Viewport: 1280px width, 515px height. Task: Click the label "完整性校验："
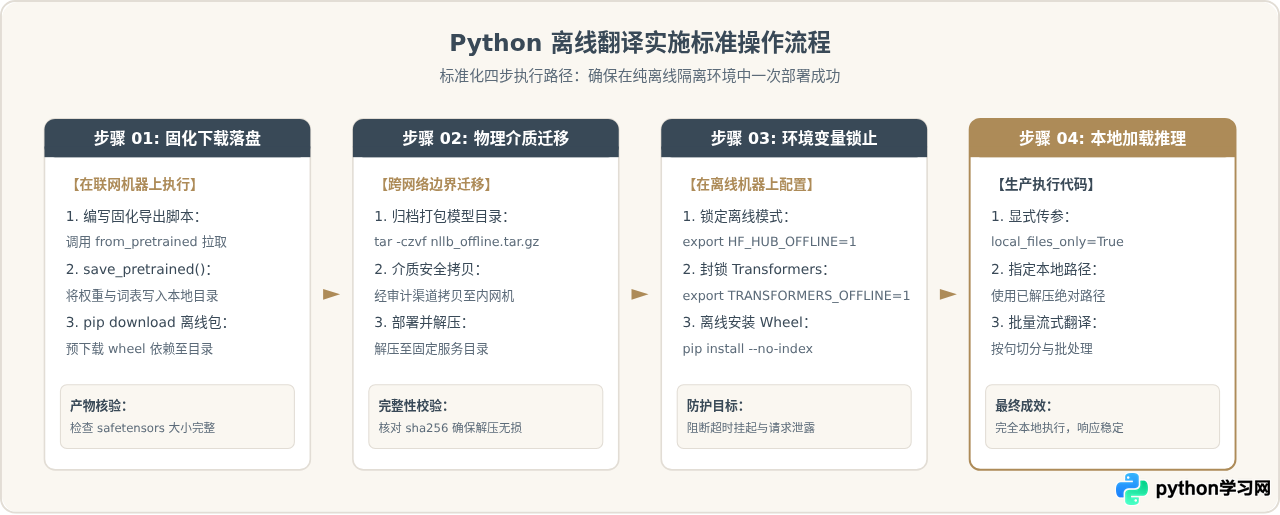[x=413, y=406]
